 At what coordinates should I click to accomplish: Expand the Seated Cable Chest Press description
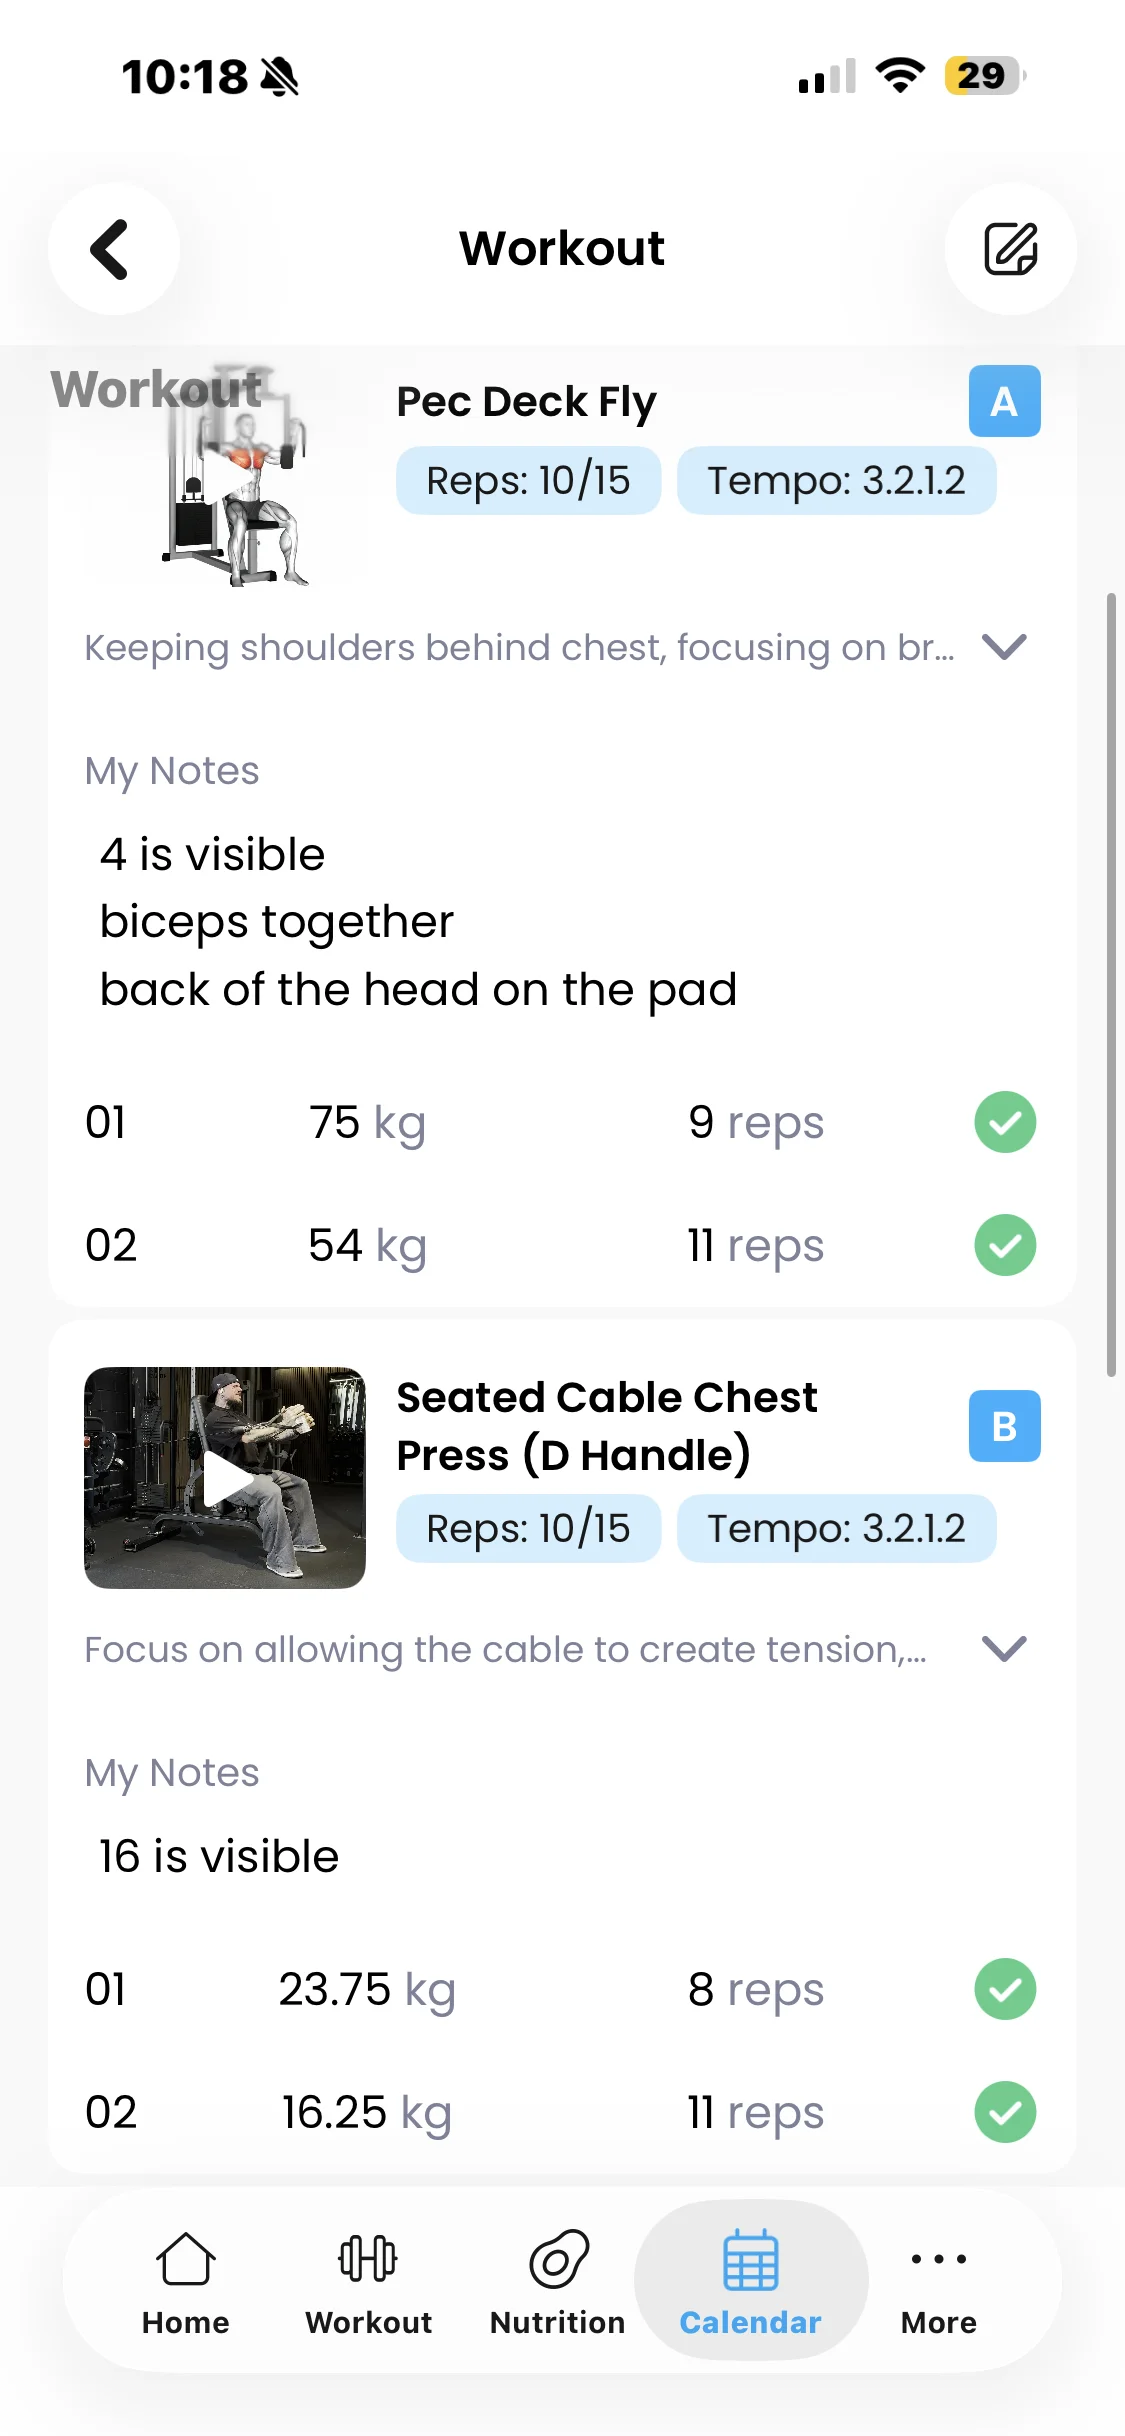click(1004, 1649)
